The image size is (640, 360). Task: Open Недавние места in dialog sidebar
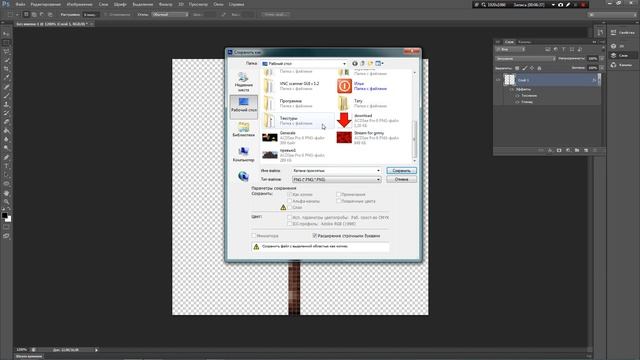[x=244, y=82]
